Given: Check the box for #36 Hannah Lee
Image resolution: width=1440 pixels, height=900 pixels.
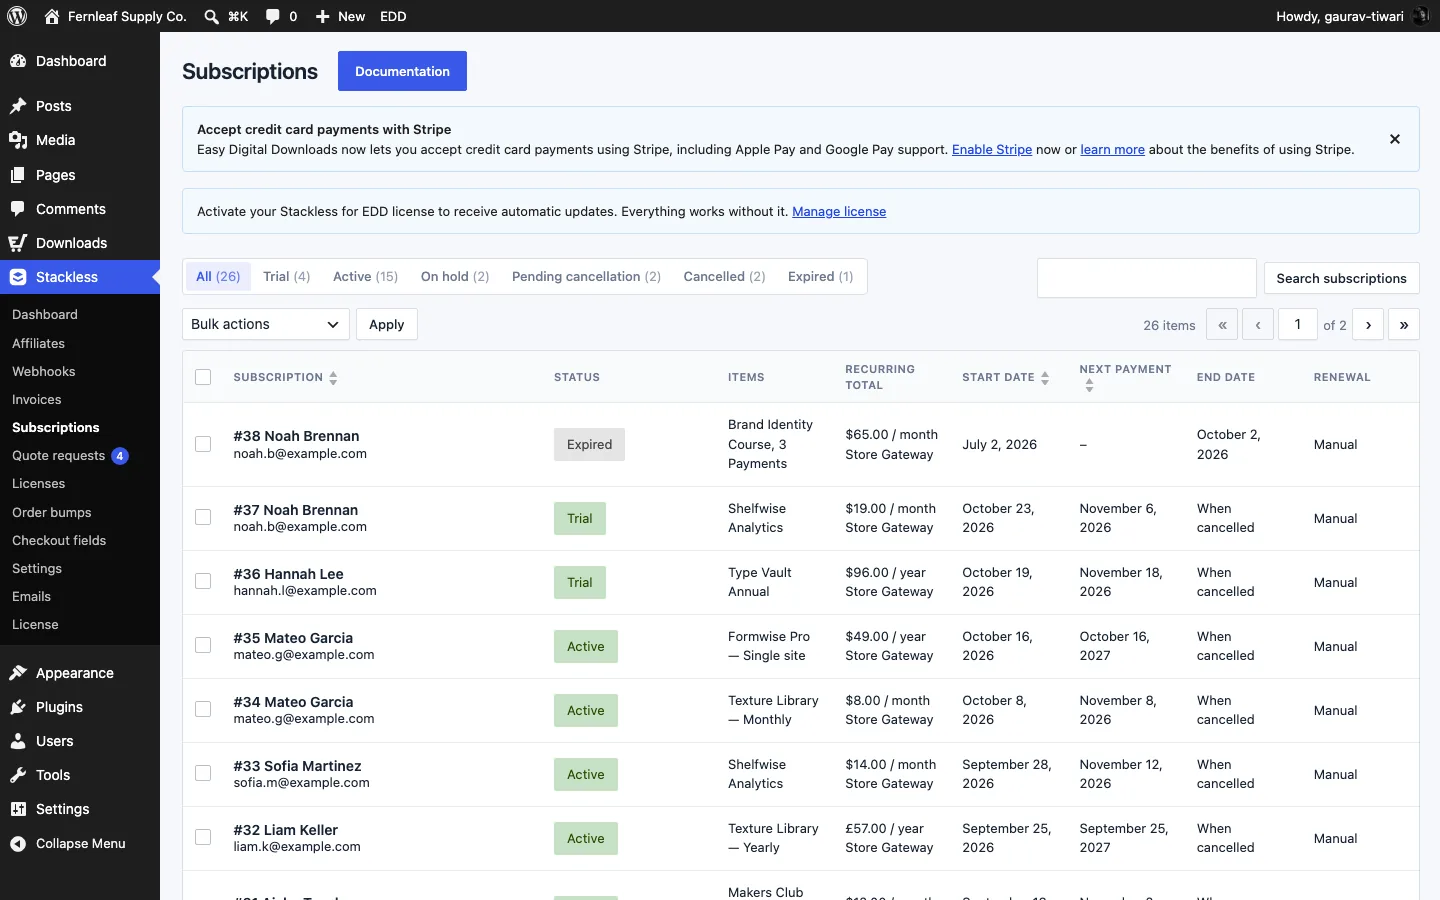Looking at the screenshot, I should tap(203, 582).
